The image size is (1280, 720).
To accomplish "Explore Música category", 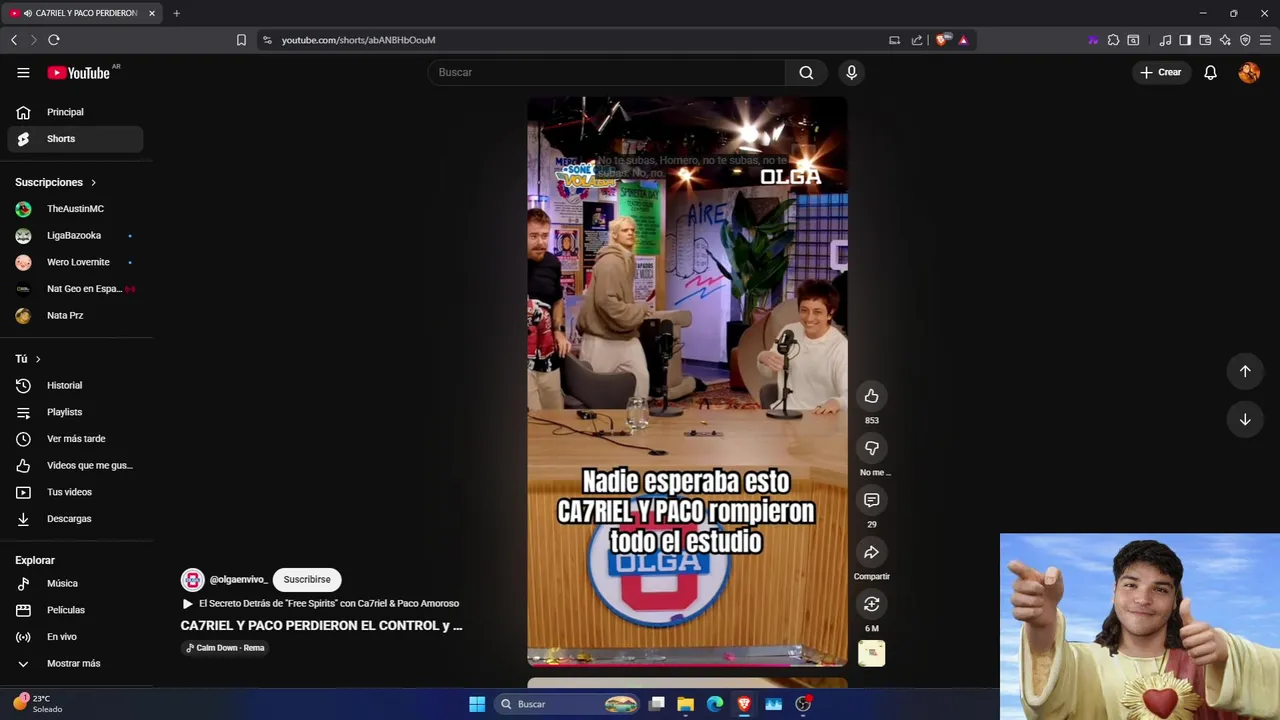I will (75, 583).
